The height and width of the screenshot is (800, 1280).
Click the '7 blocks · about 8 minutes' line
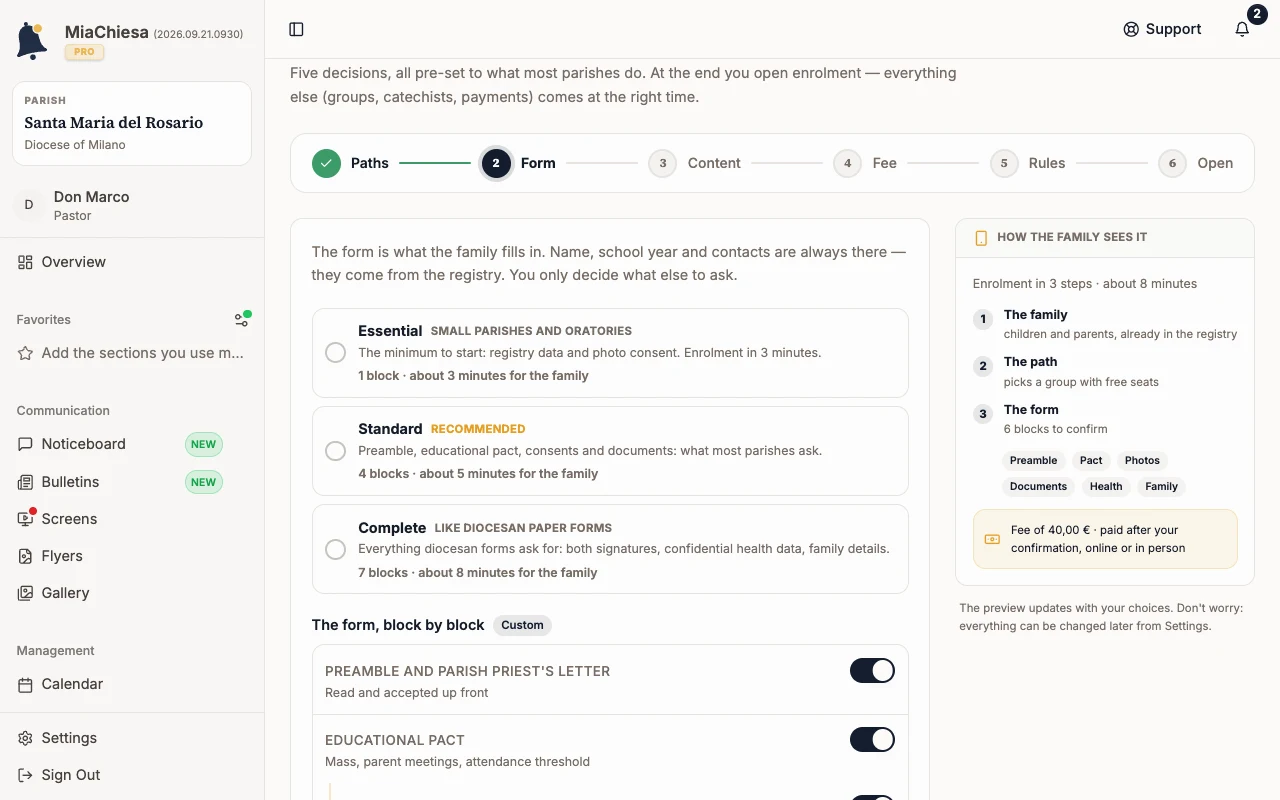478,573
